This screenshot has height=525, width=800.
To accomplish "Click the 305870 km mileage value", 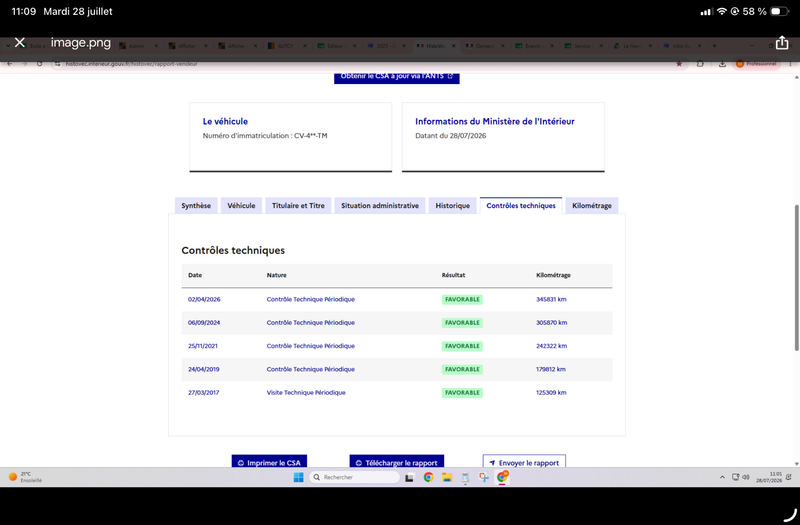I will point(552,323).
